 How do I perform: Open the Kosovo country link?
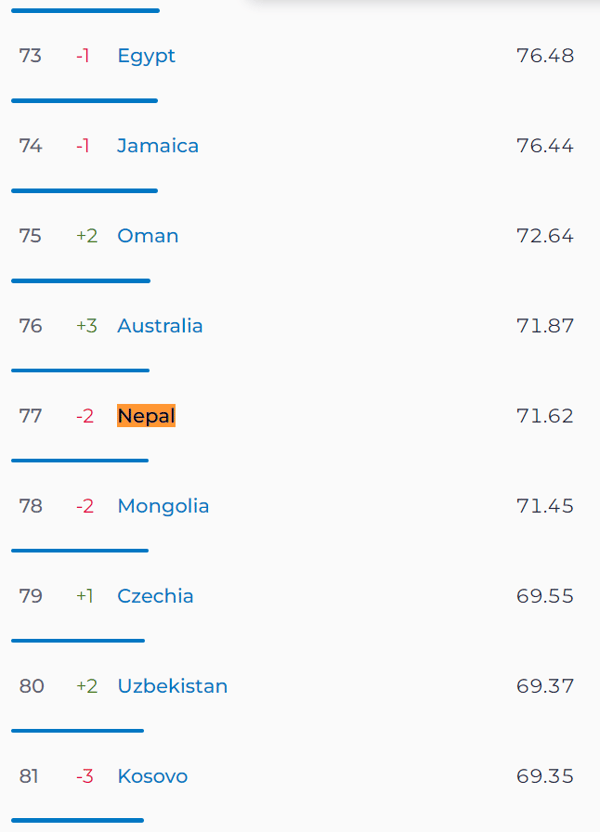pyautogui.click(x=152, y=776)
